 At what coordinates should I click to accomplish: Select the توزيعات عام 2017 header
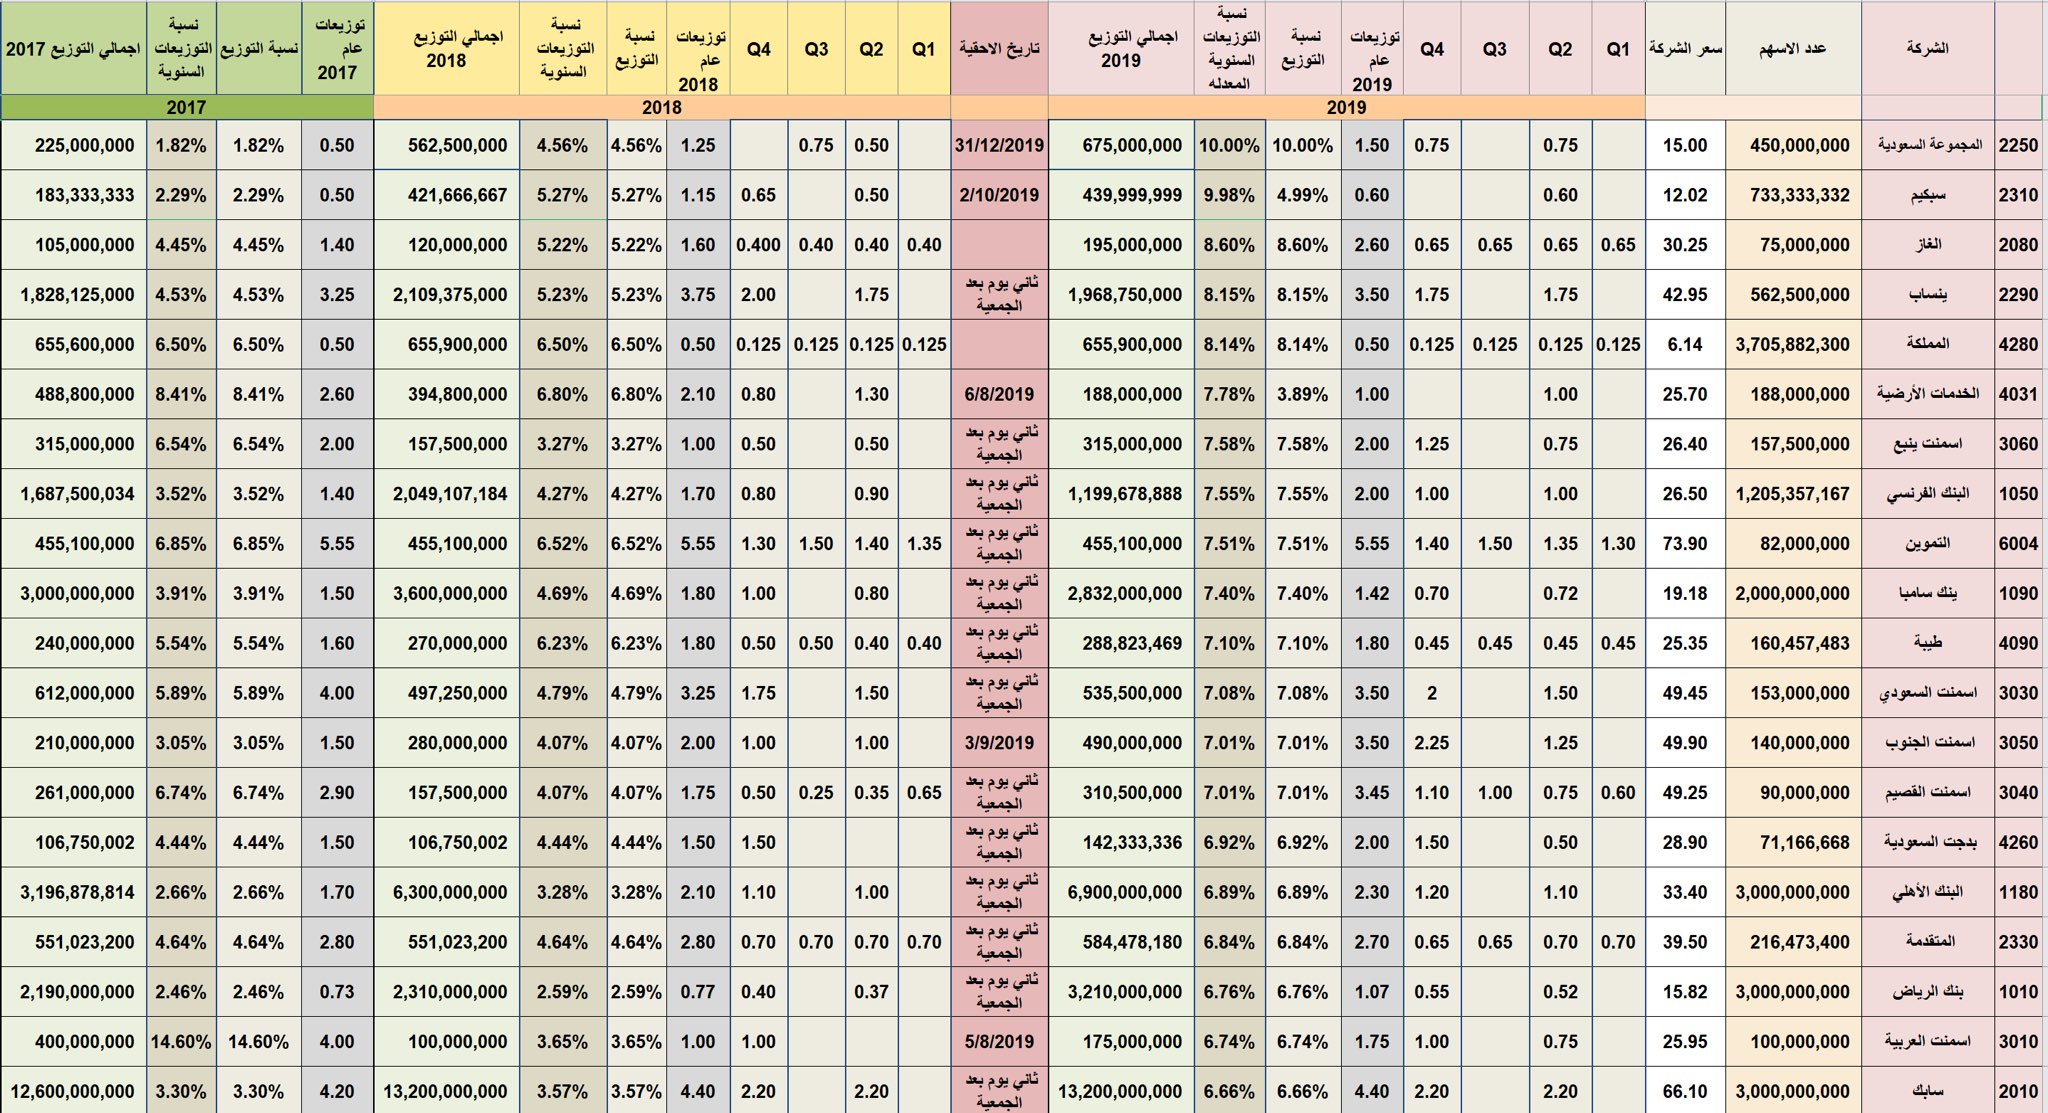click(338, 48)
